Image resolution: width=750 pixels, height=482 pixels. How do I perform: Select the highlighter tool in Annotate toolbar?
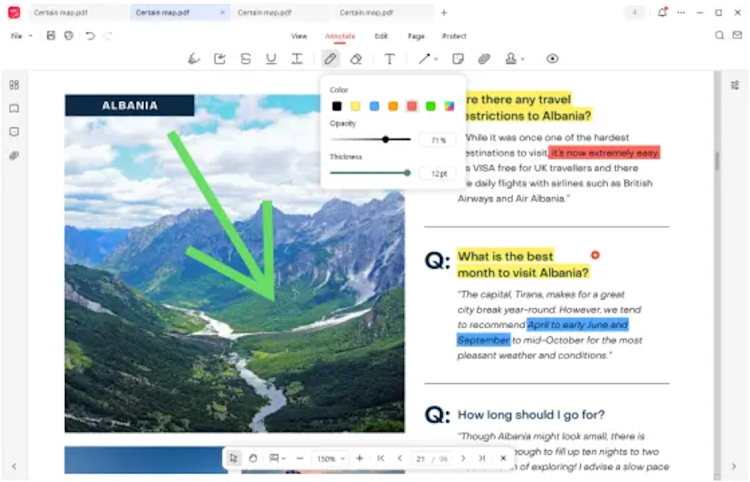(x=194, y=59)
